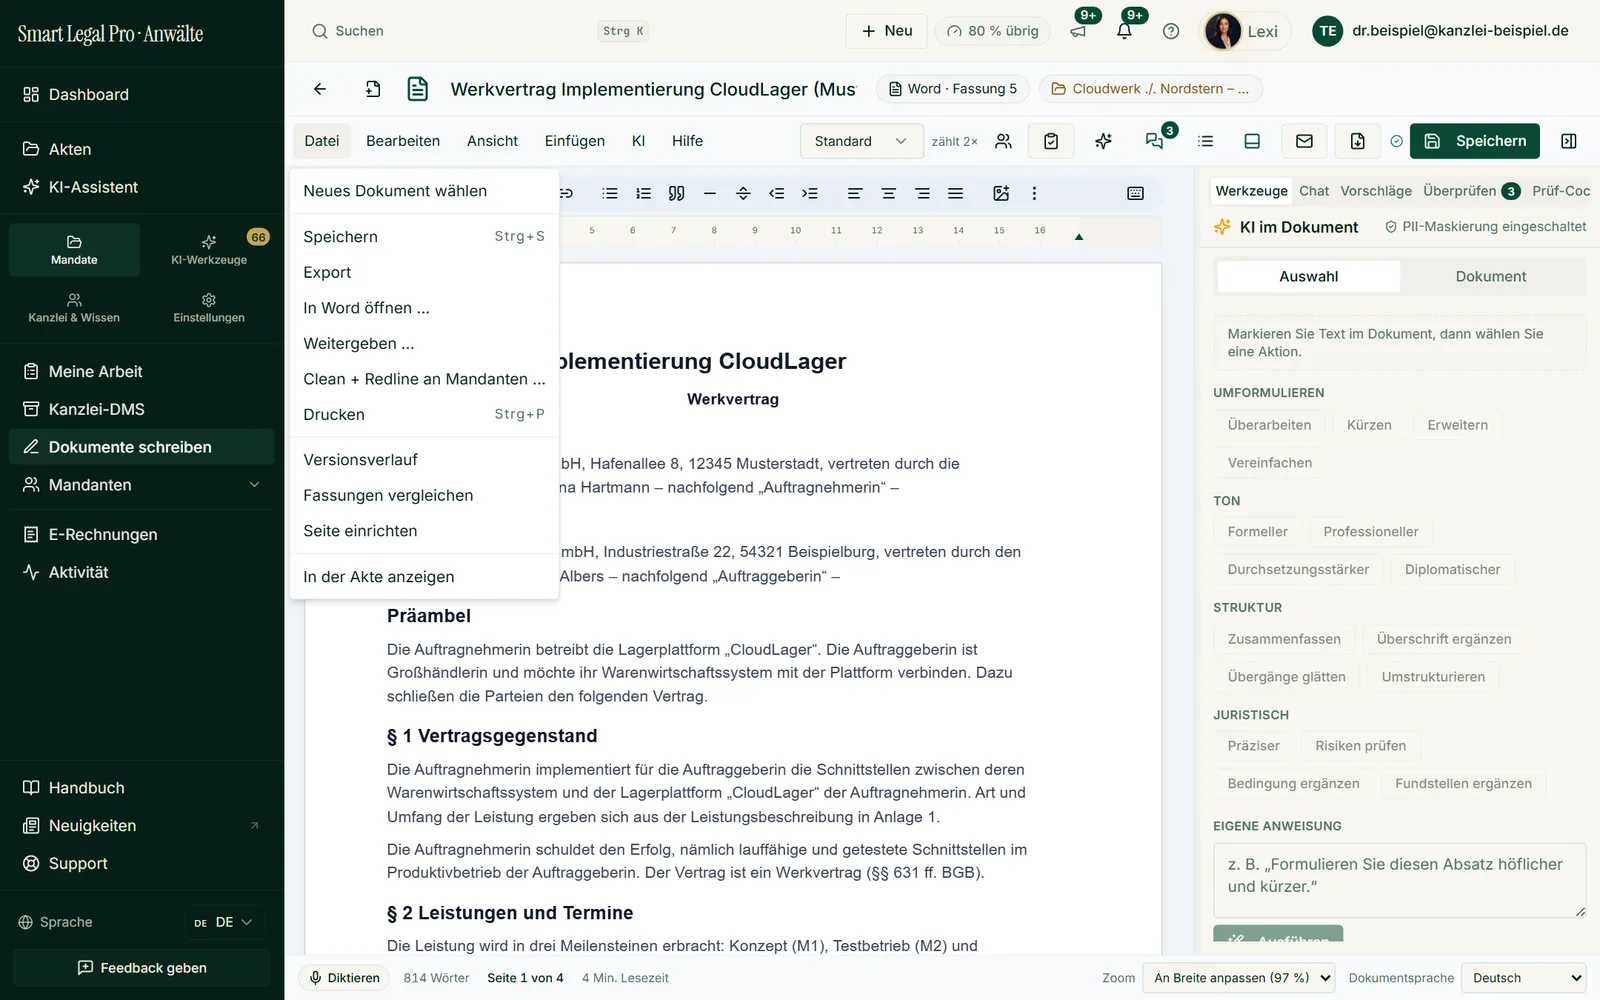Open the Überprüfen tab
Viewport: 1600px width, 1000px height.
pos(1470,191)
